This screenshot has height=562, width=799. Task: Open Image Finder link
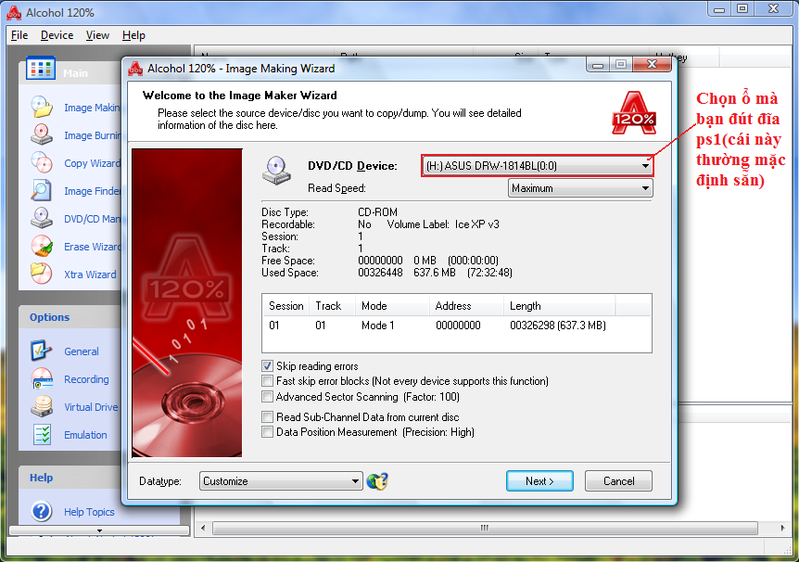(x=92, y=191)
